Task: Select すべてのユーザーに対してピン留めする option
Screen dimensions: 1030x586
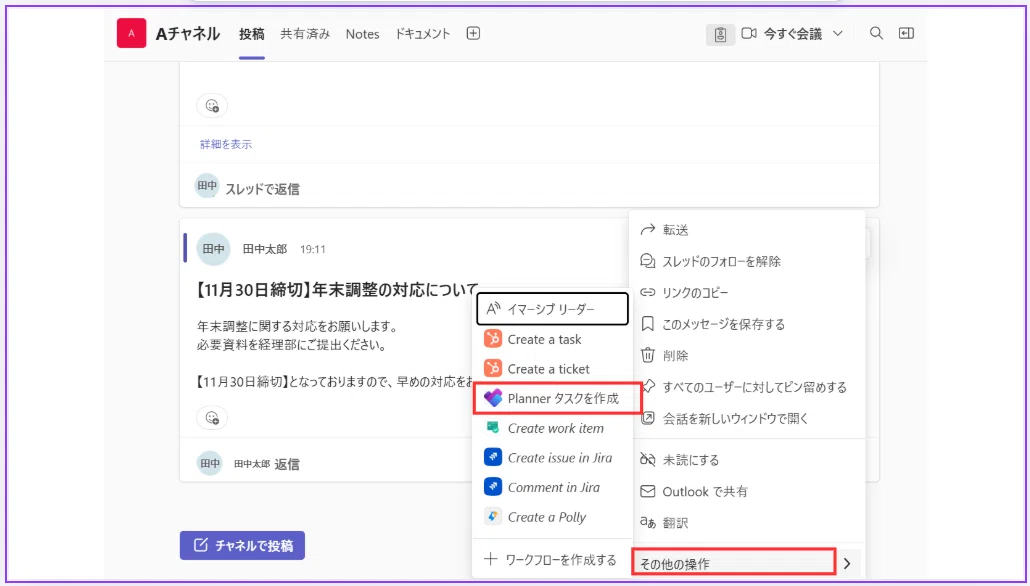Action: (747, 387)
